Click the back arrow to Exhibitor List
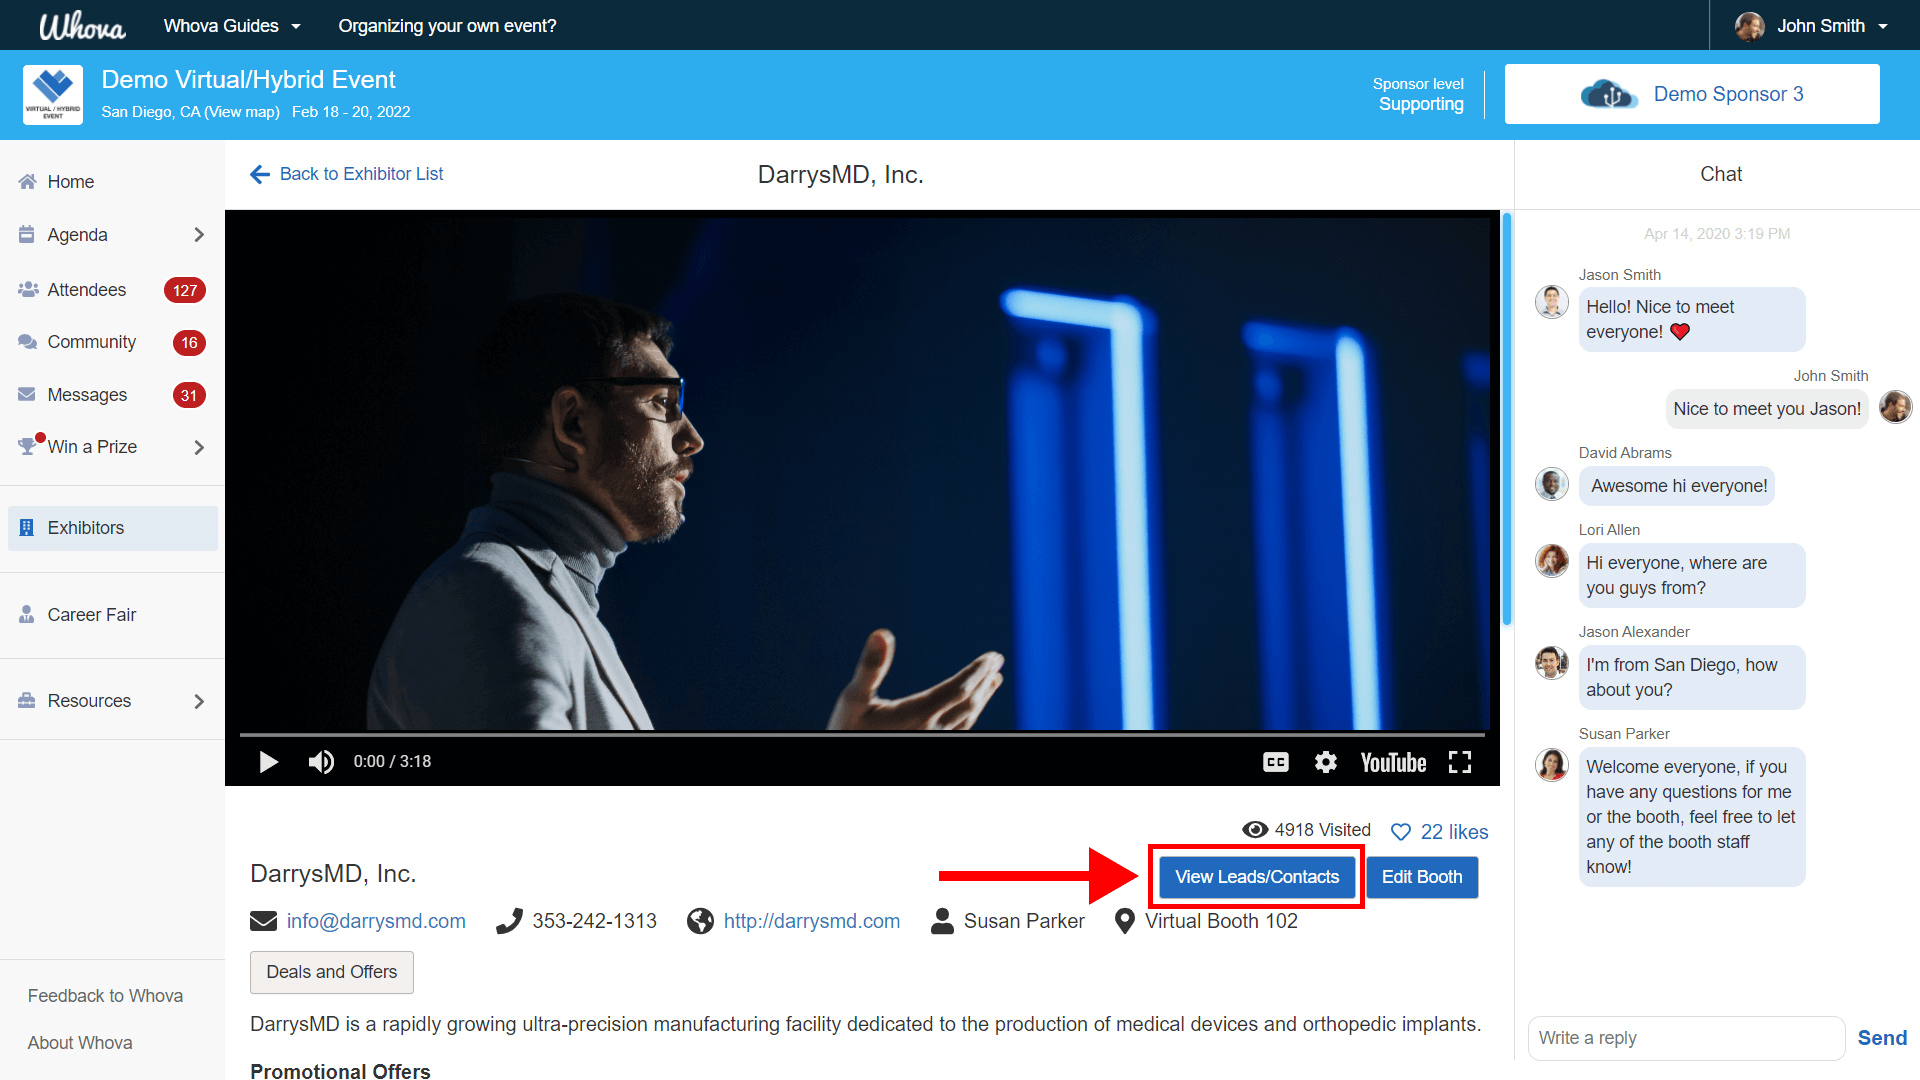This screenshot has width=1920, height=1080. pos(260,174)
